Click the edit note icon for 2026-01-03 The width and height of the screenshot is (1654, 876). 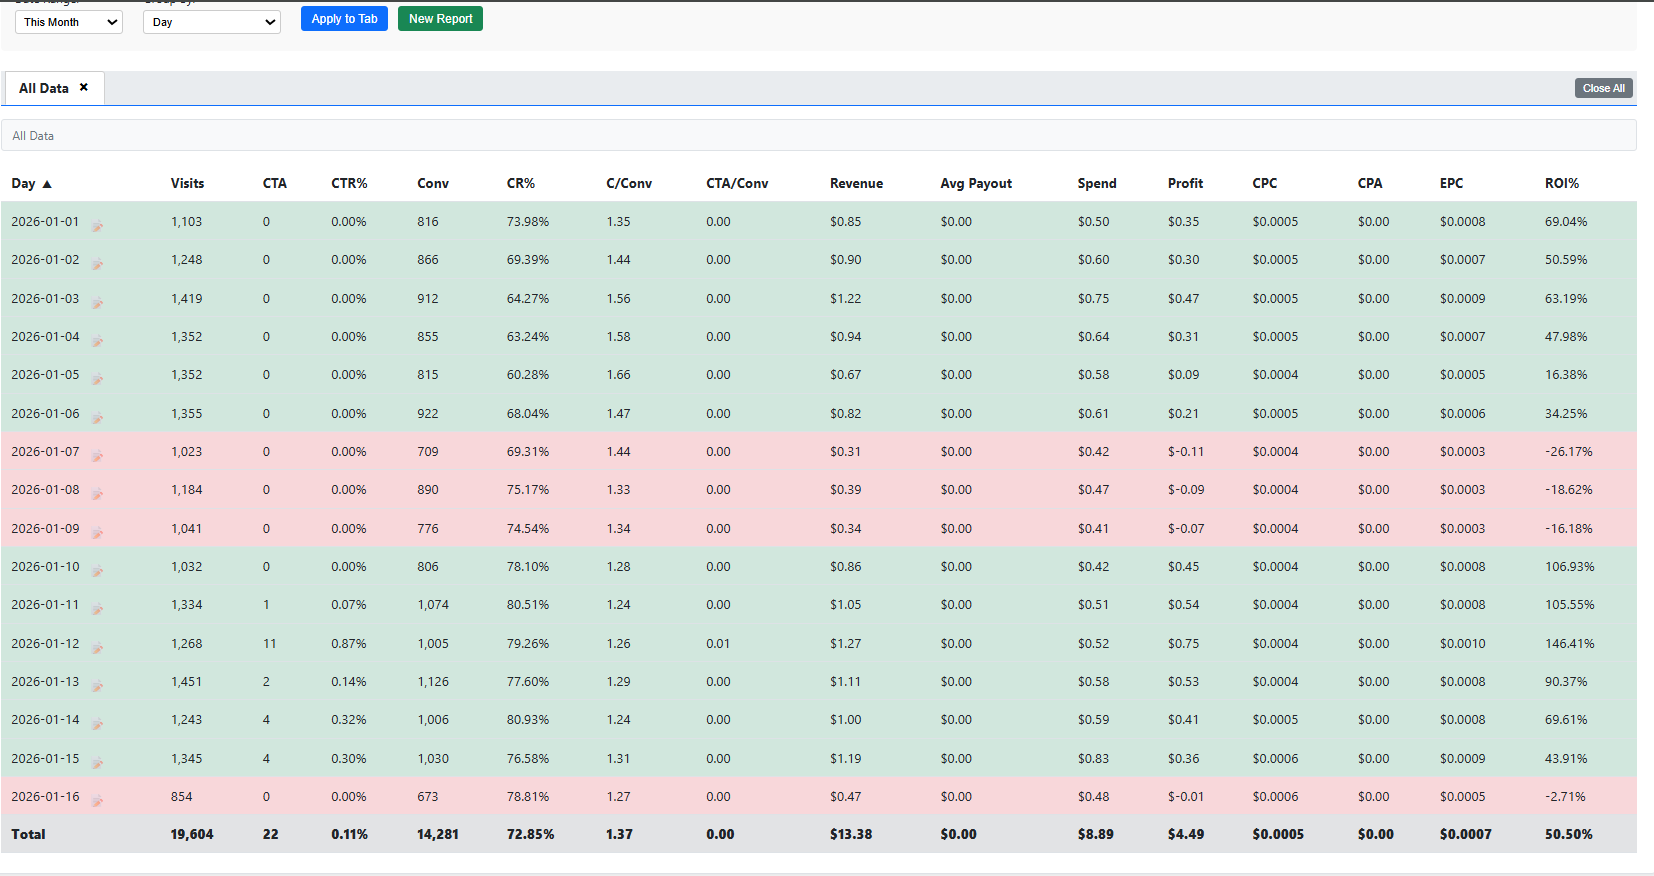[x=97, y=303]
